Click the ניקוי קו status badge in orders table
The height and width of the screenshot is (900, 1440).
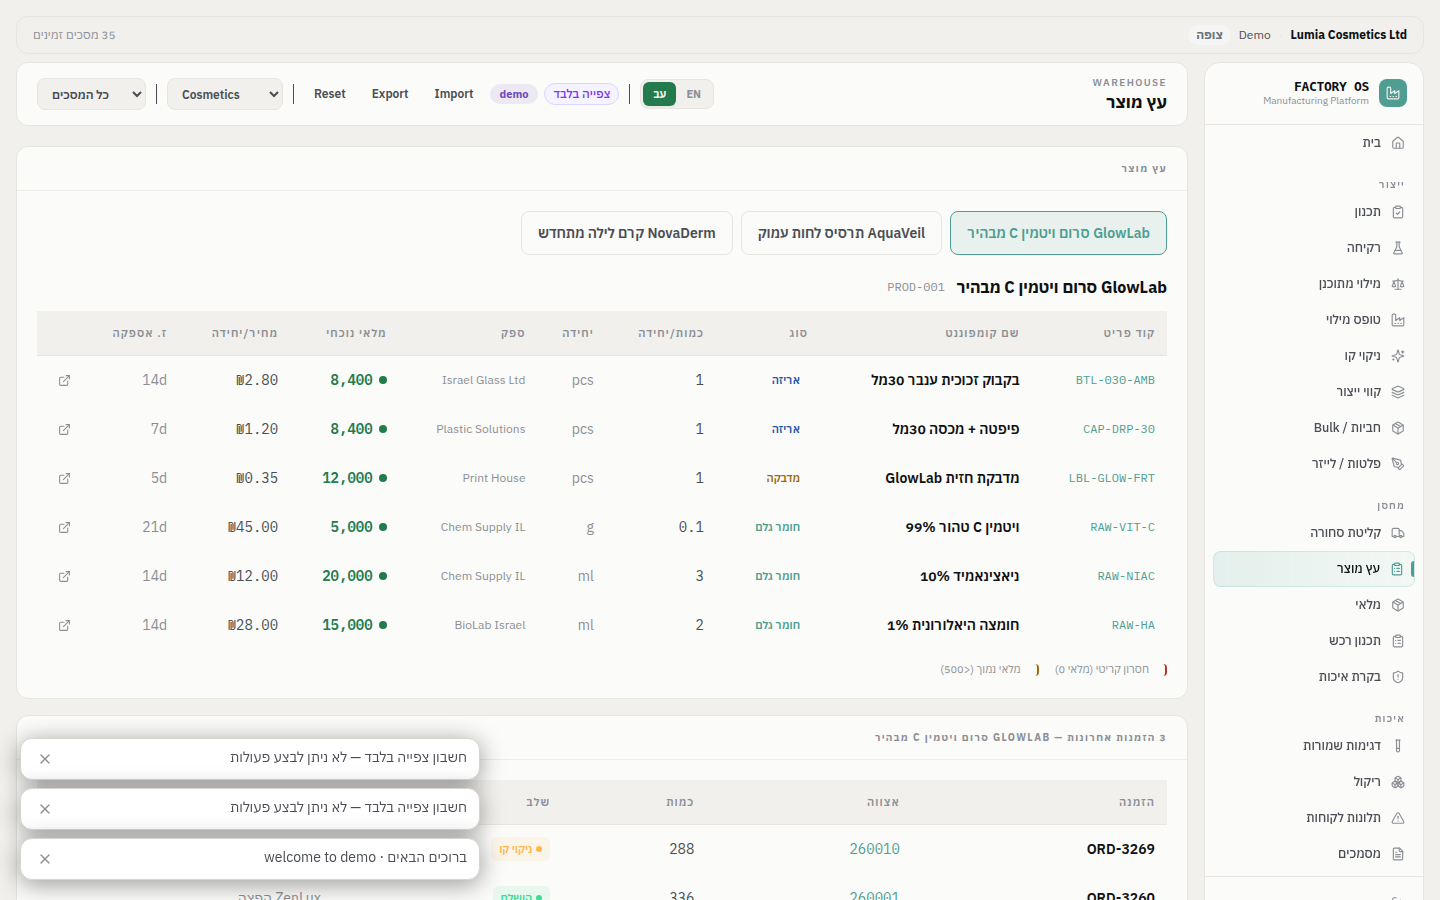pos(521,849)
